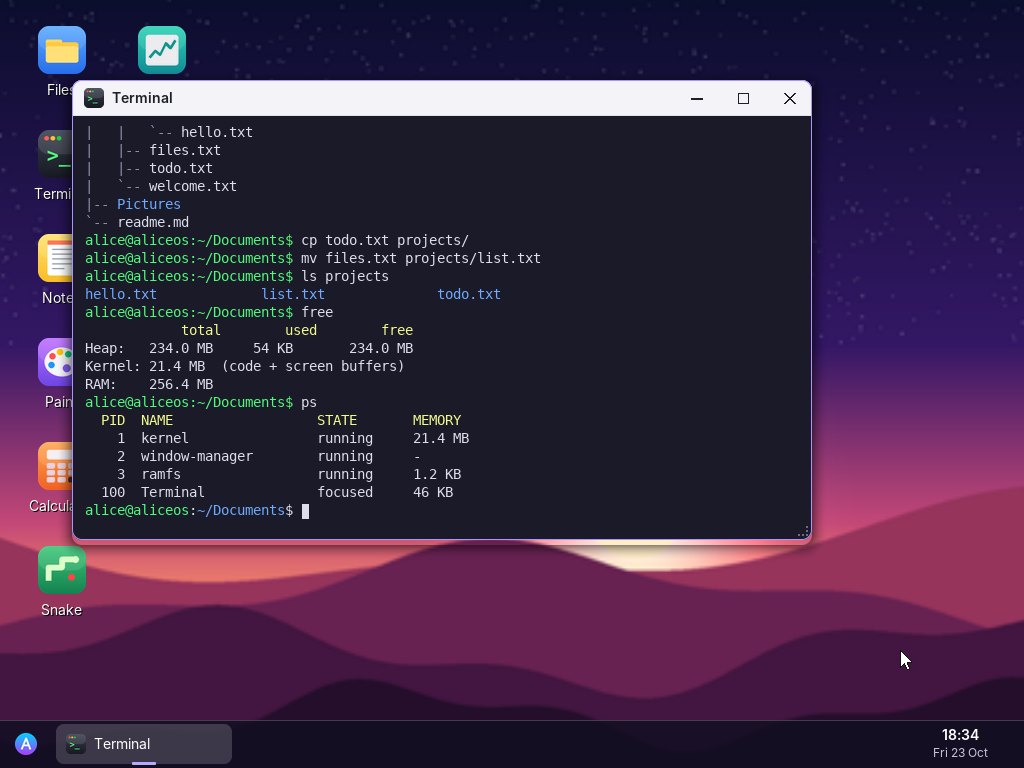Viewport: 1024px width, 768px height.
Task: Click the 'Heap:' row in free output
Action: 249,349
